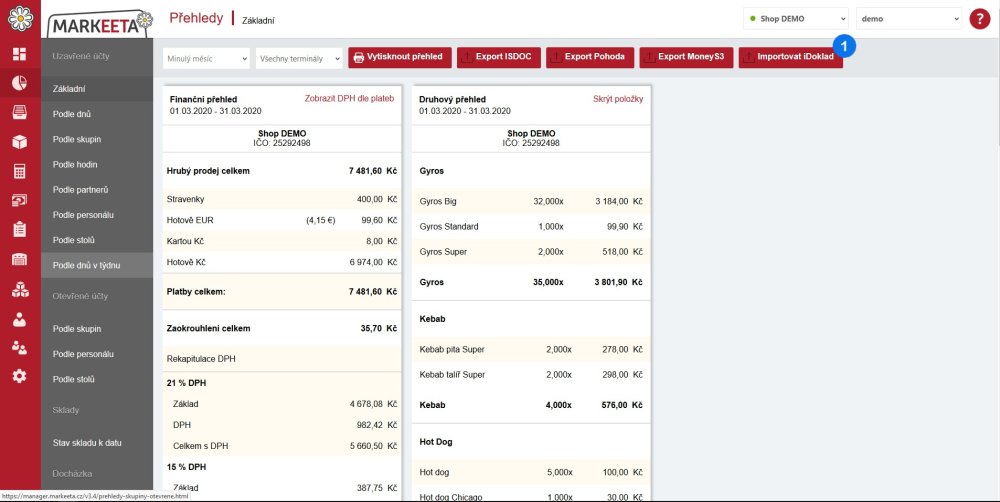The width and height of the screenshot is (1000, 502).
Task: Click the Celkem s DPH row
Action: pyautogui.click(x=282, y=446)
